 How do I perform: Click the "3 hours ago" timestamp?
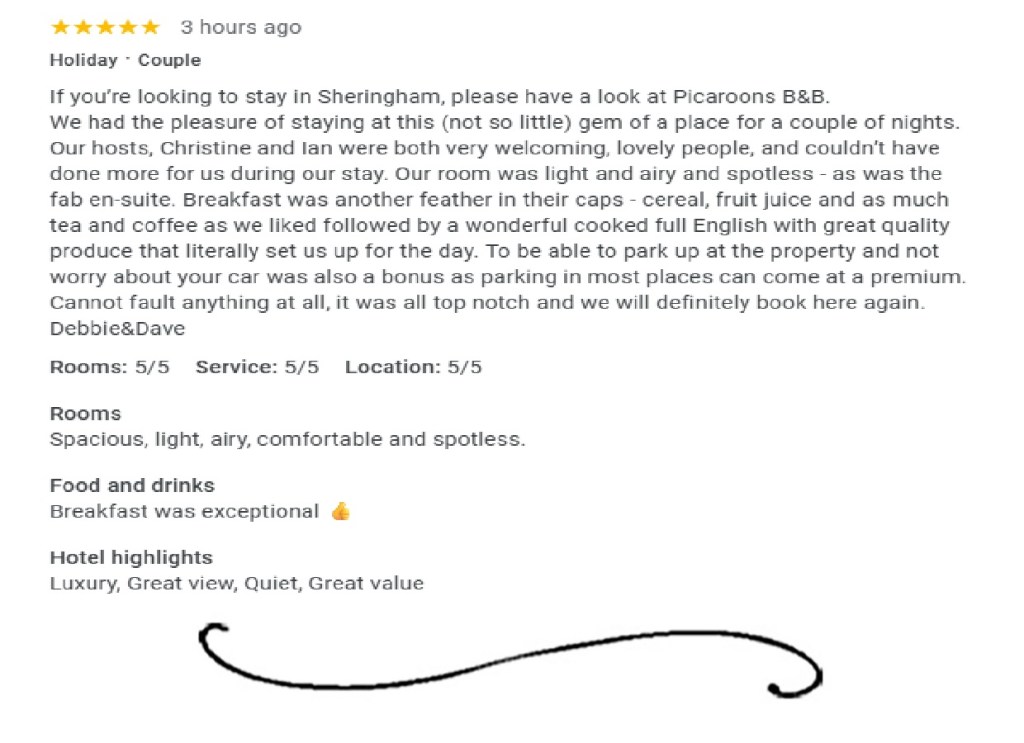(x=240, y=27)
